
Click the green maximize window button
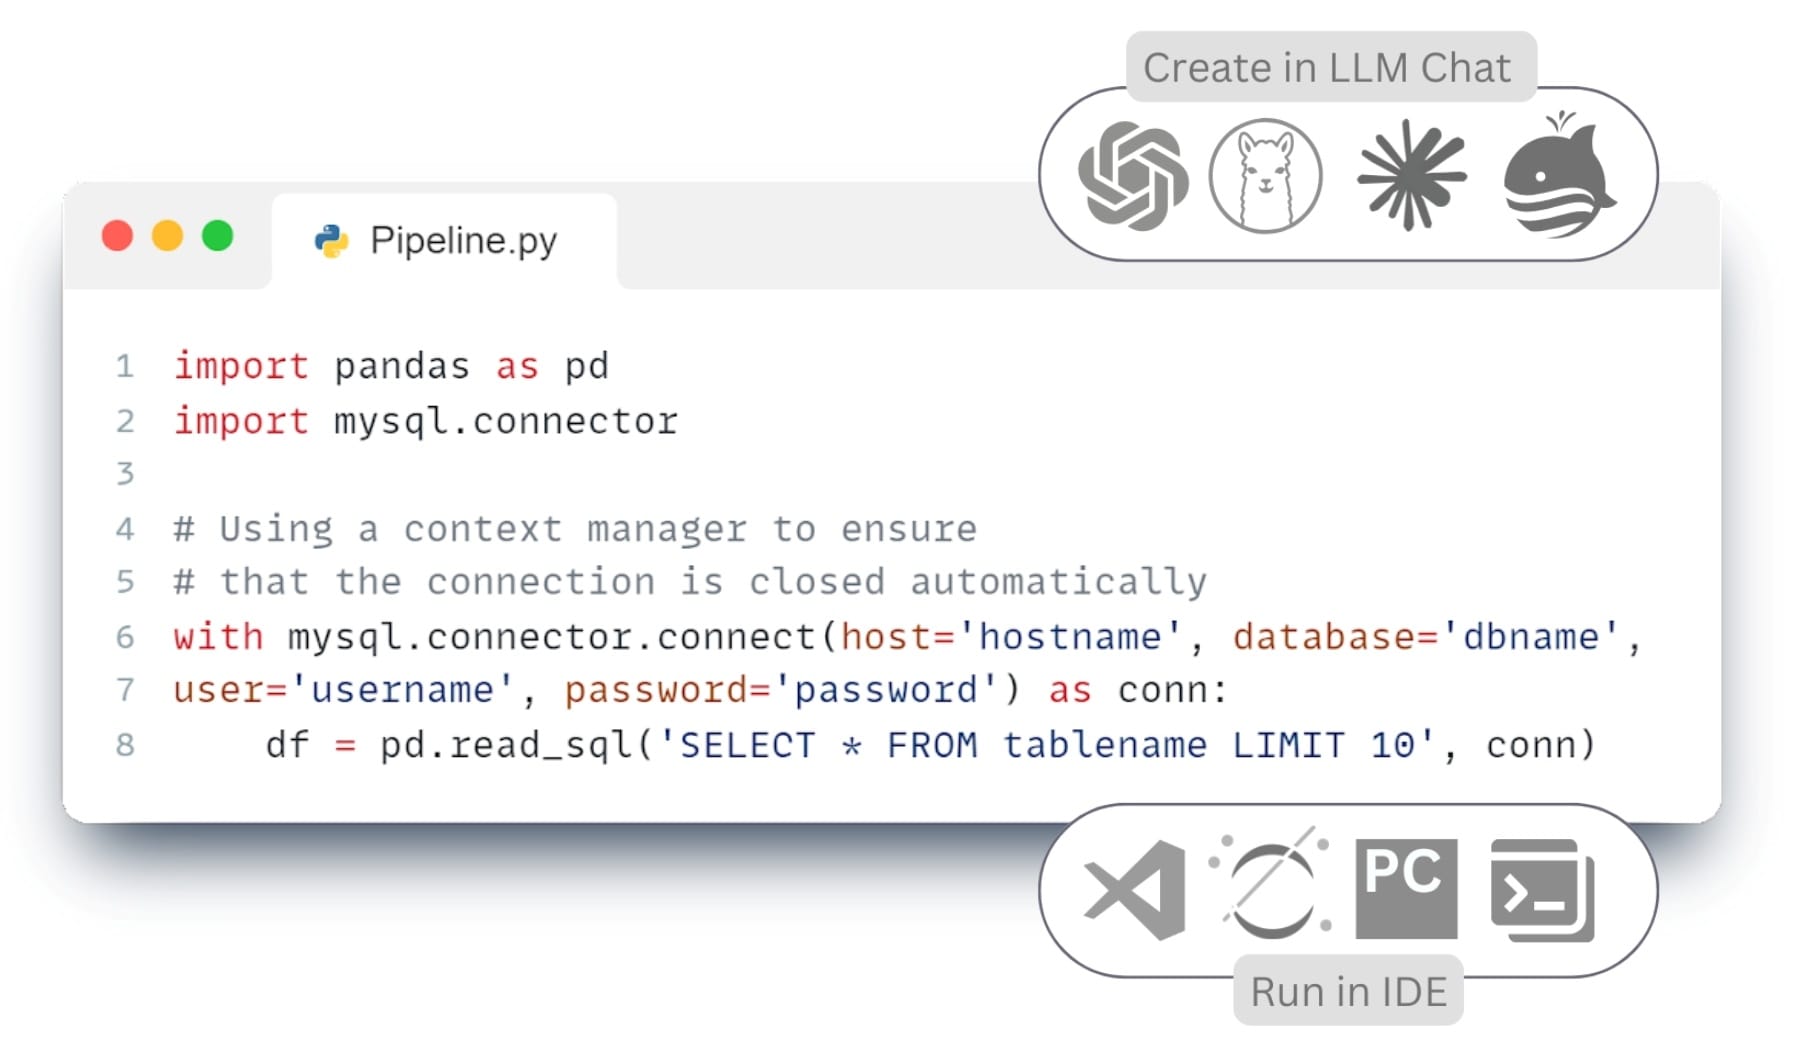(218, 236)
